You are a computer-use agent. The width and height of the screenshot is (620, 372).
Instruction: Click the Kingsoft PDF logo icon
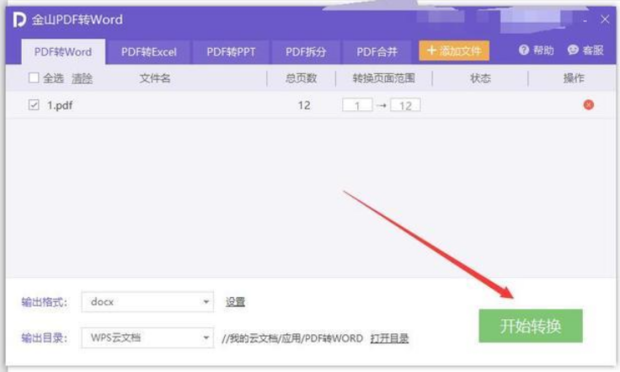pyautogui.click(x=19, y=20)
